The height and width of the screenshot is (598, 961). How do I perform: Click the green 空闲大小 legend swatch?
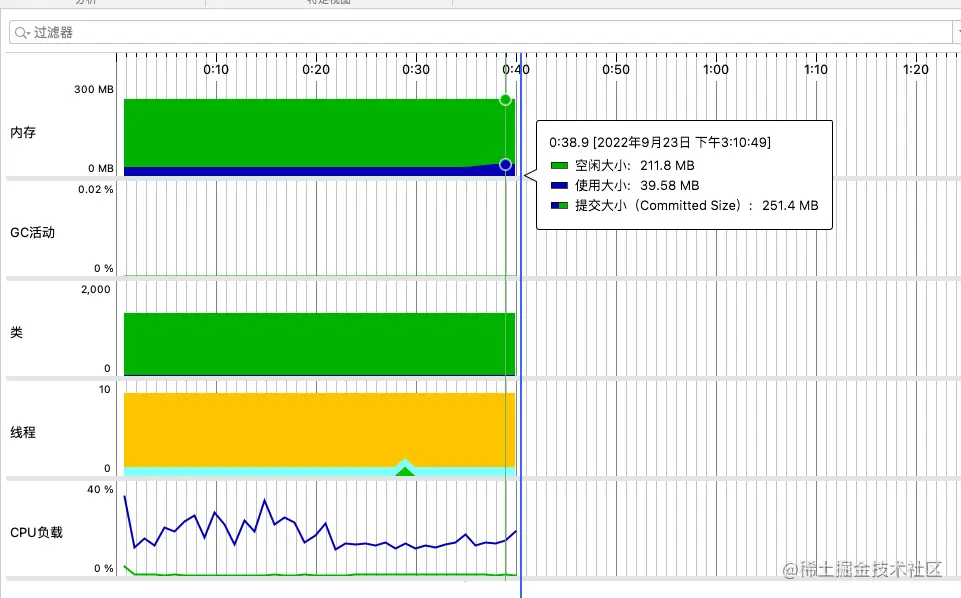(559, 165)
